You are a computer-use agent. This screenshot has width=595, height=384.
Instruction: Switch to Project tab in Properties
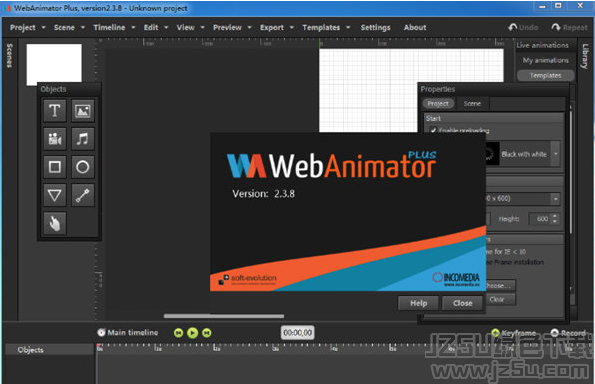(x=438, y=104)
